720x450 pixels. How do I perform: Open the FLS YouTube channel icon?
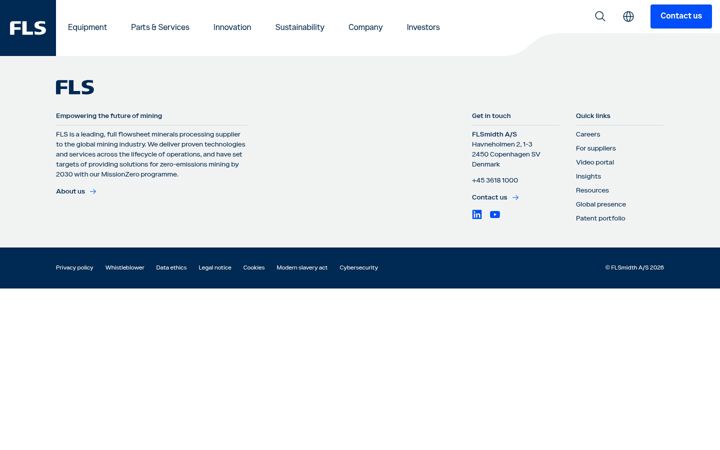click(495, 214)
